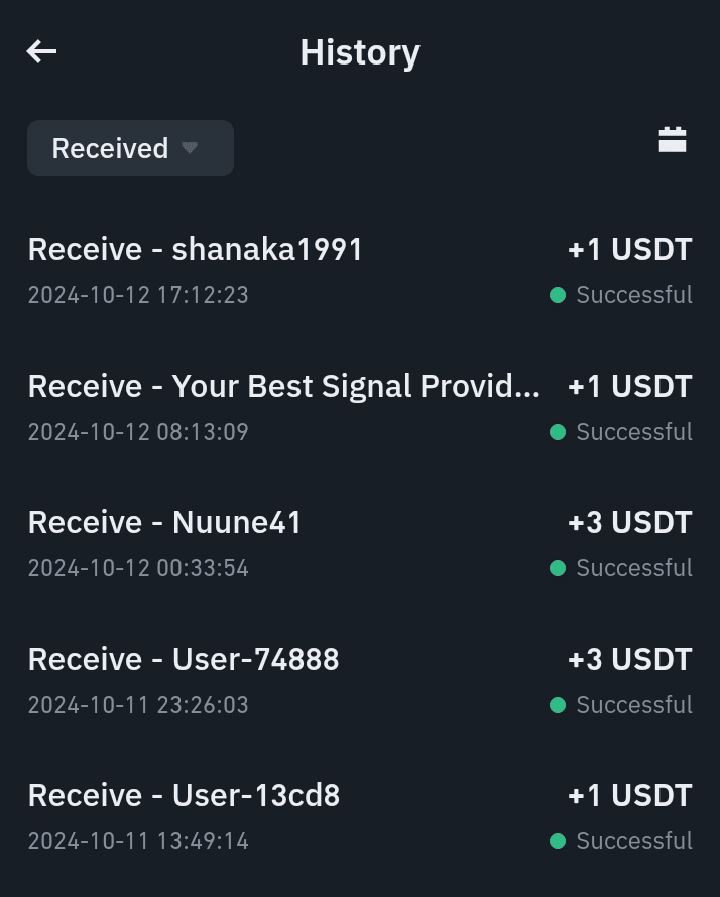Tap +1 USDT amount from shanaka1991
Screen dimensions: 720x897
pos(630,249)
